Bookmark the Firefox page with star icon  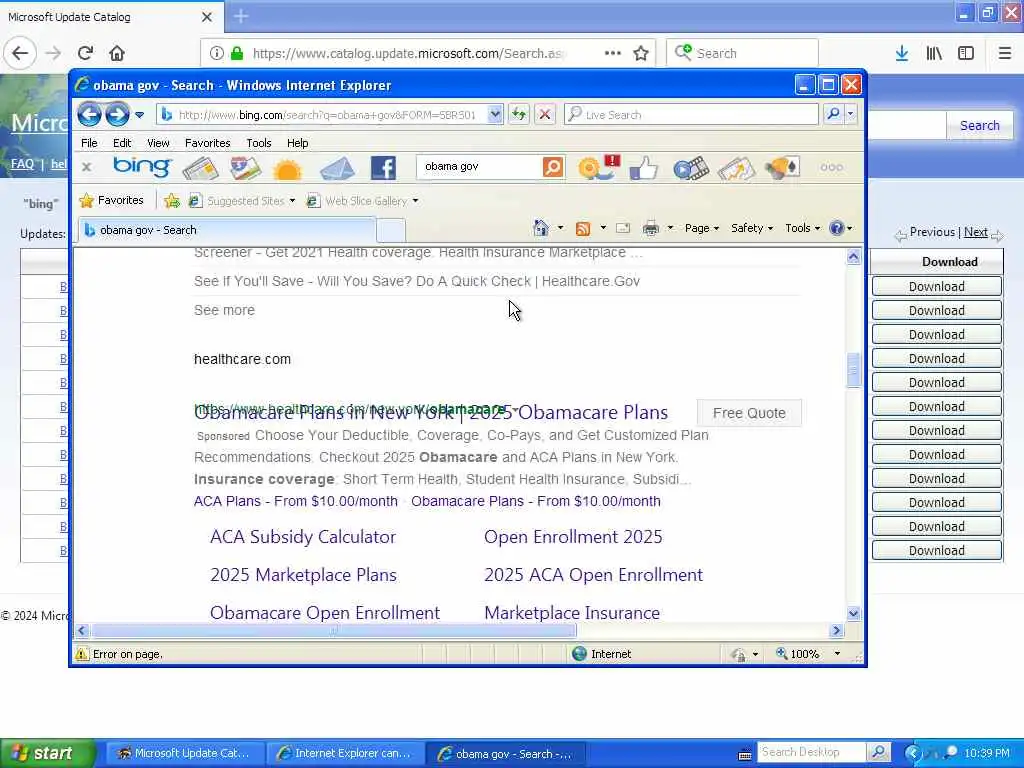coord(641,53)
